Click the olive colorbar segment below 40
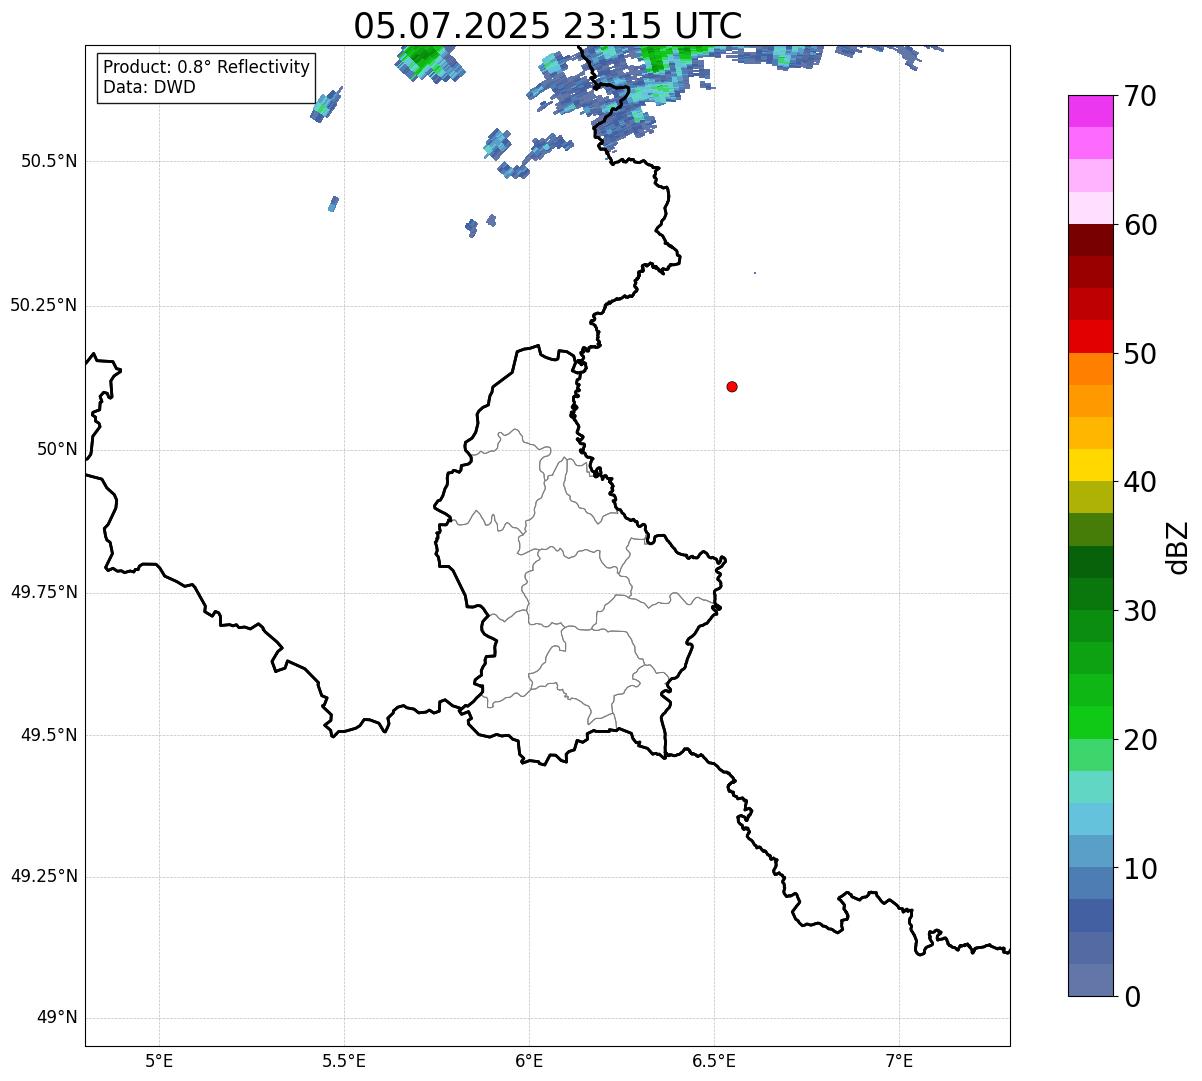The image size is (1202, 1081). (1090, 497)
